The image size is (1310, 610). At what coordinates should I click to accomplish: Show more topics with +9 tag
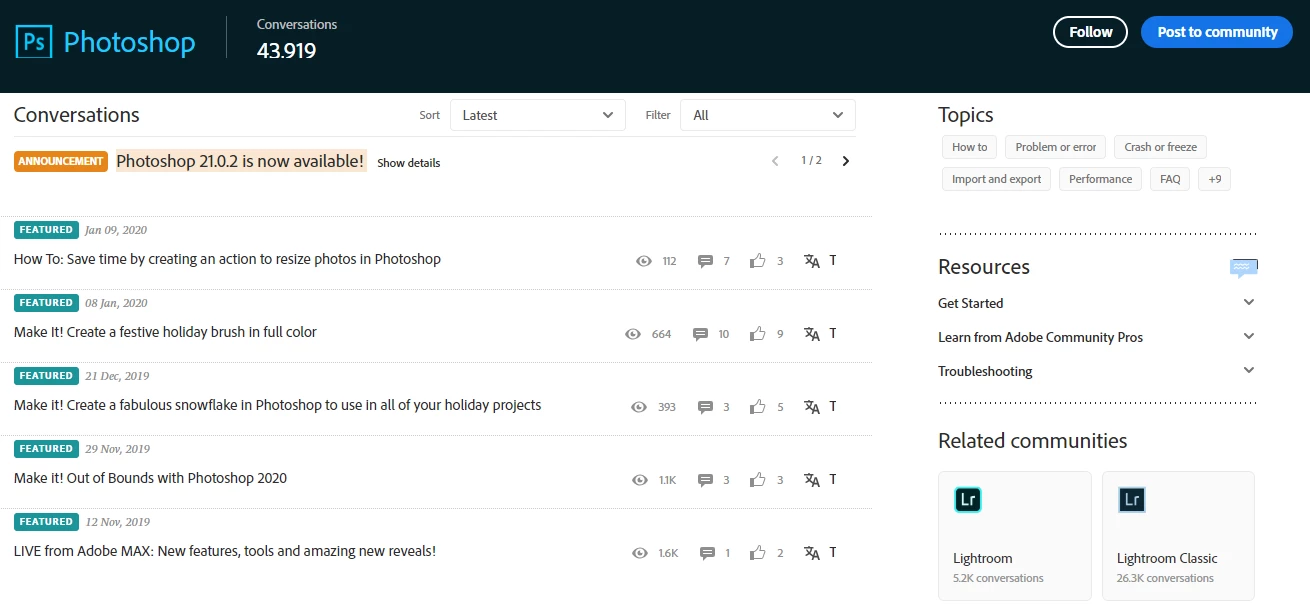click(x=1214, y=179)
